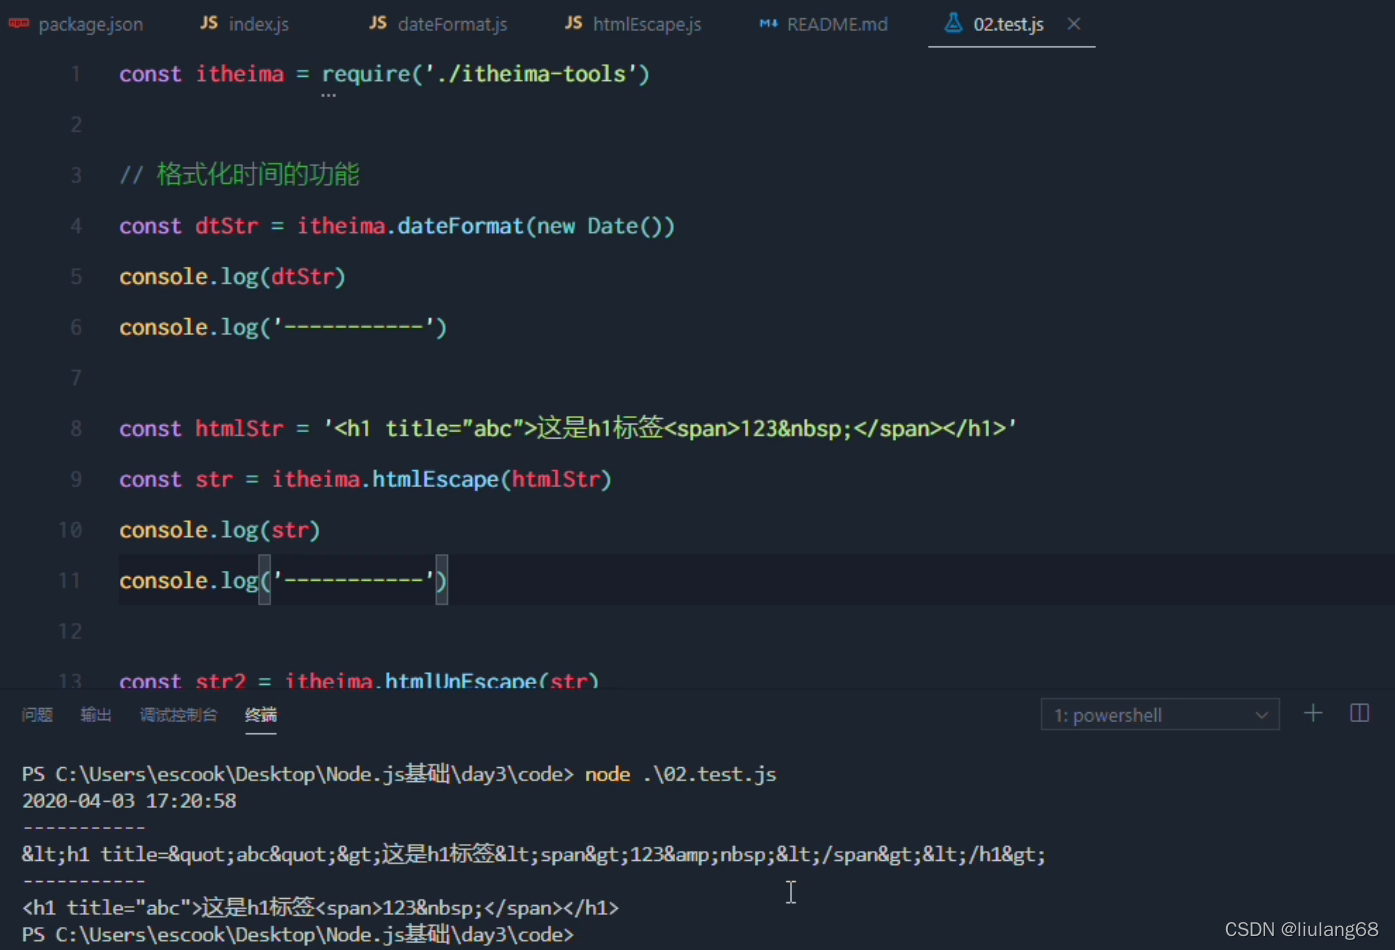Screen dimensions: 1395x950
Task: Click 'htmlStr' variable declaration on line 8
Action: click(x=239, y=429)
